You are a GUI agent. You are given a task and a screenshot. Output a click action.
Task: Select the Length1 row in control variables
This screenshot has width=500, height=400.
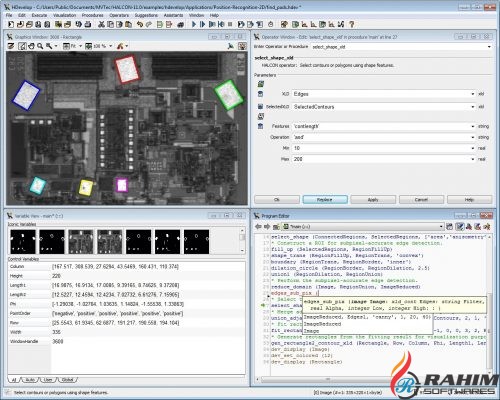click(126, 285)
